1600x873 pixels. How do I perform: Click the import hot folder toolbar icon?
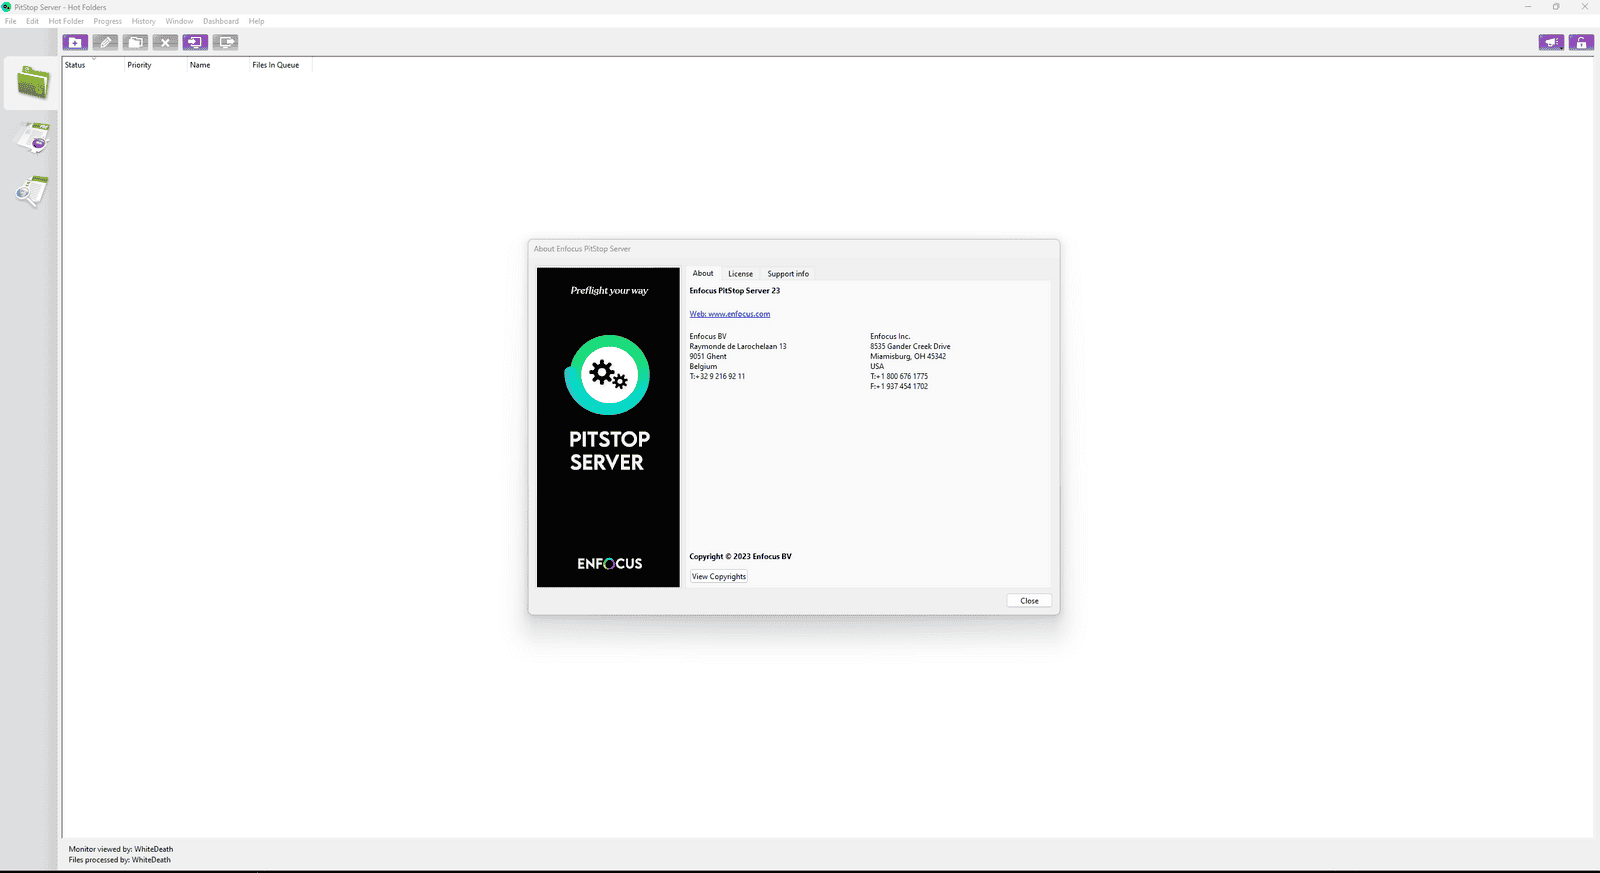pos(195,42)
